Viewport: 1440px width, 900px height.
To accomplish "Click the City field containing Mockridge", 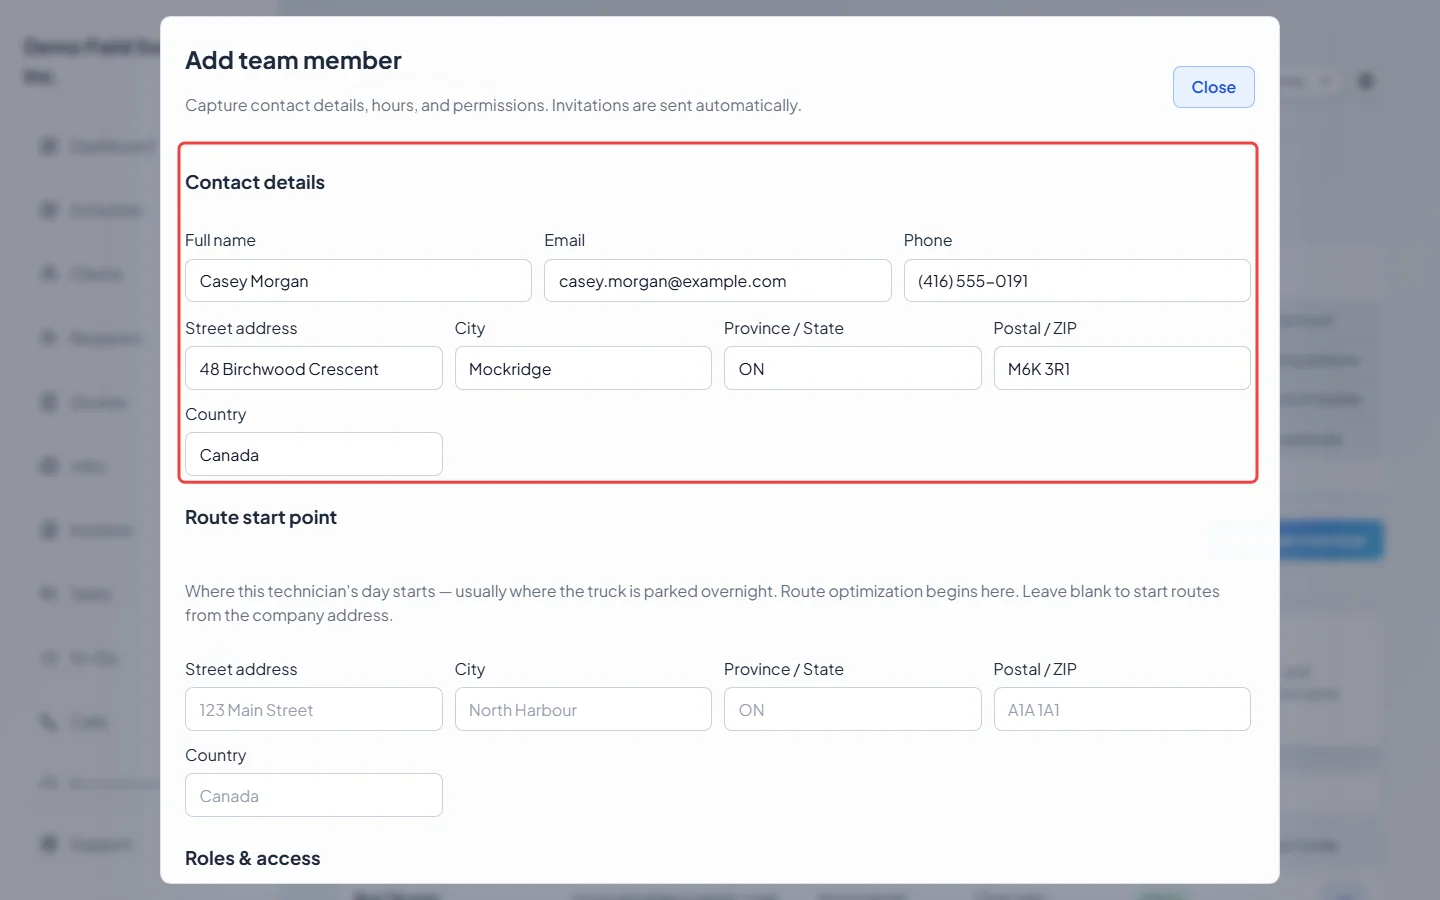I will [583, 369].
